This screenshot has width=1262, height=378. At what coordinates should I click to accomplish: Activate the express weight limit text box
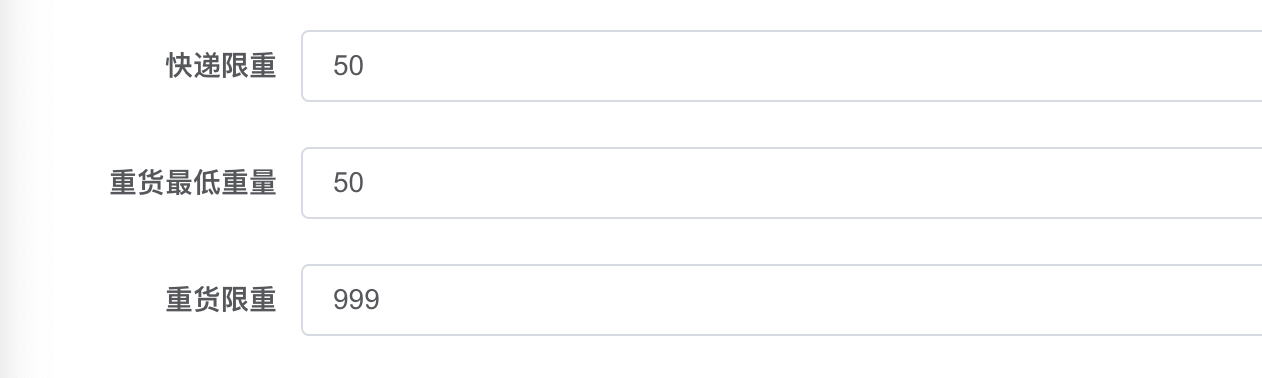[782, 66]
